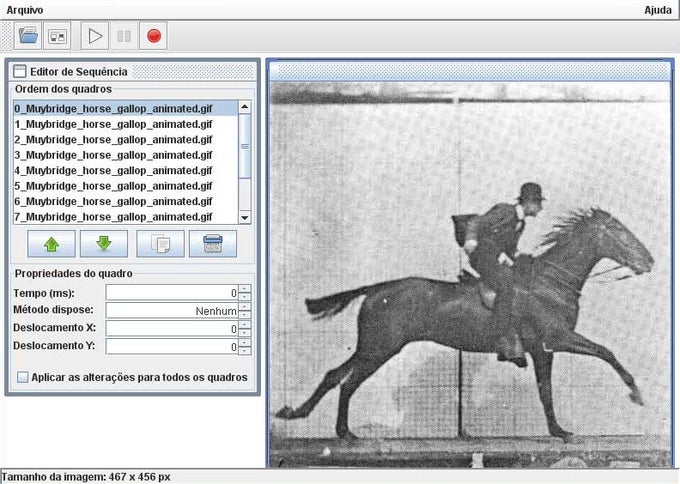Select frame 7_Muybridge_horse_gallop_animated.gif
Image resolution: width=680 pixels, height=484 pixels.
[x=126, y=216]
